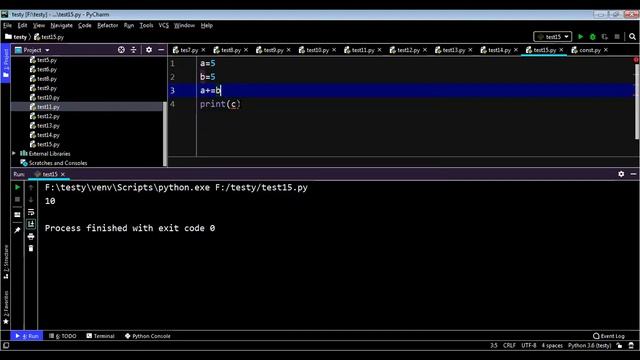The height and width of the screenshot is (360, 640).
Task: Open the Navigate menu
Action: pyautogui.click(x=61, y=25)
